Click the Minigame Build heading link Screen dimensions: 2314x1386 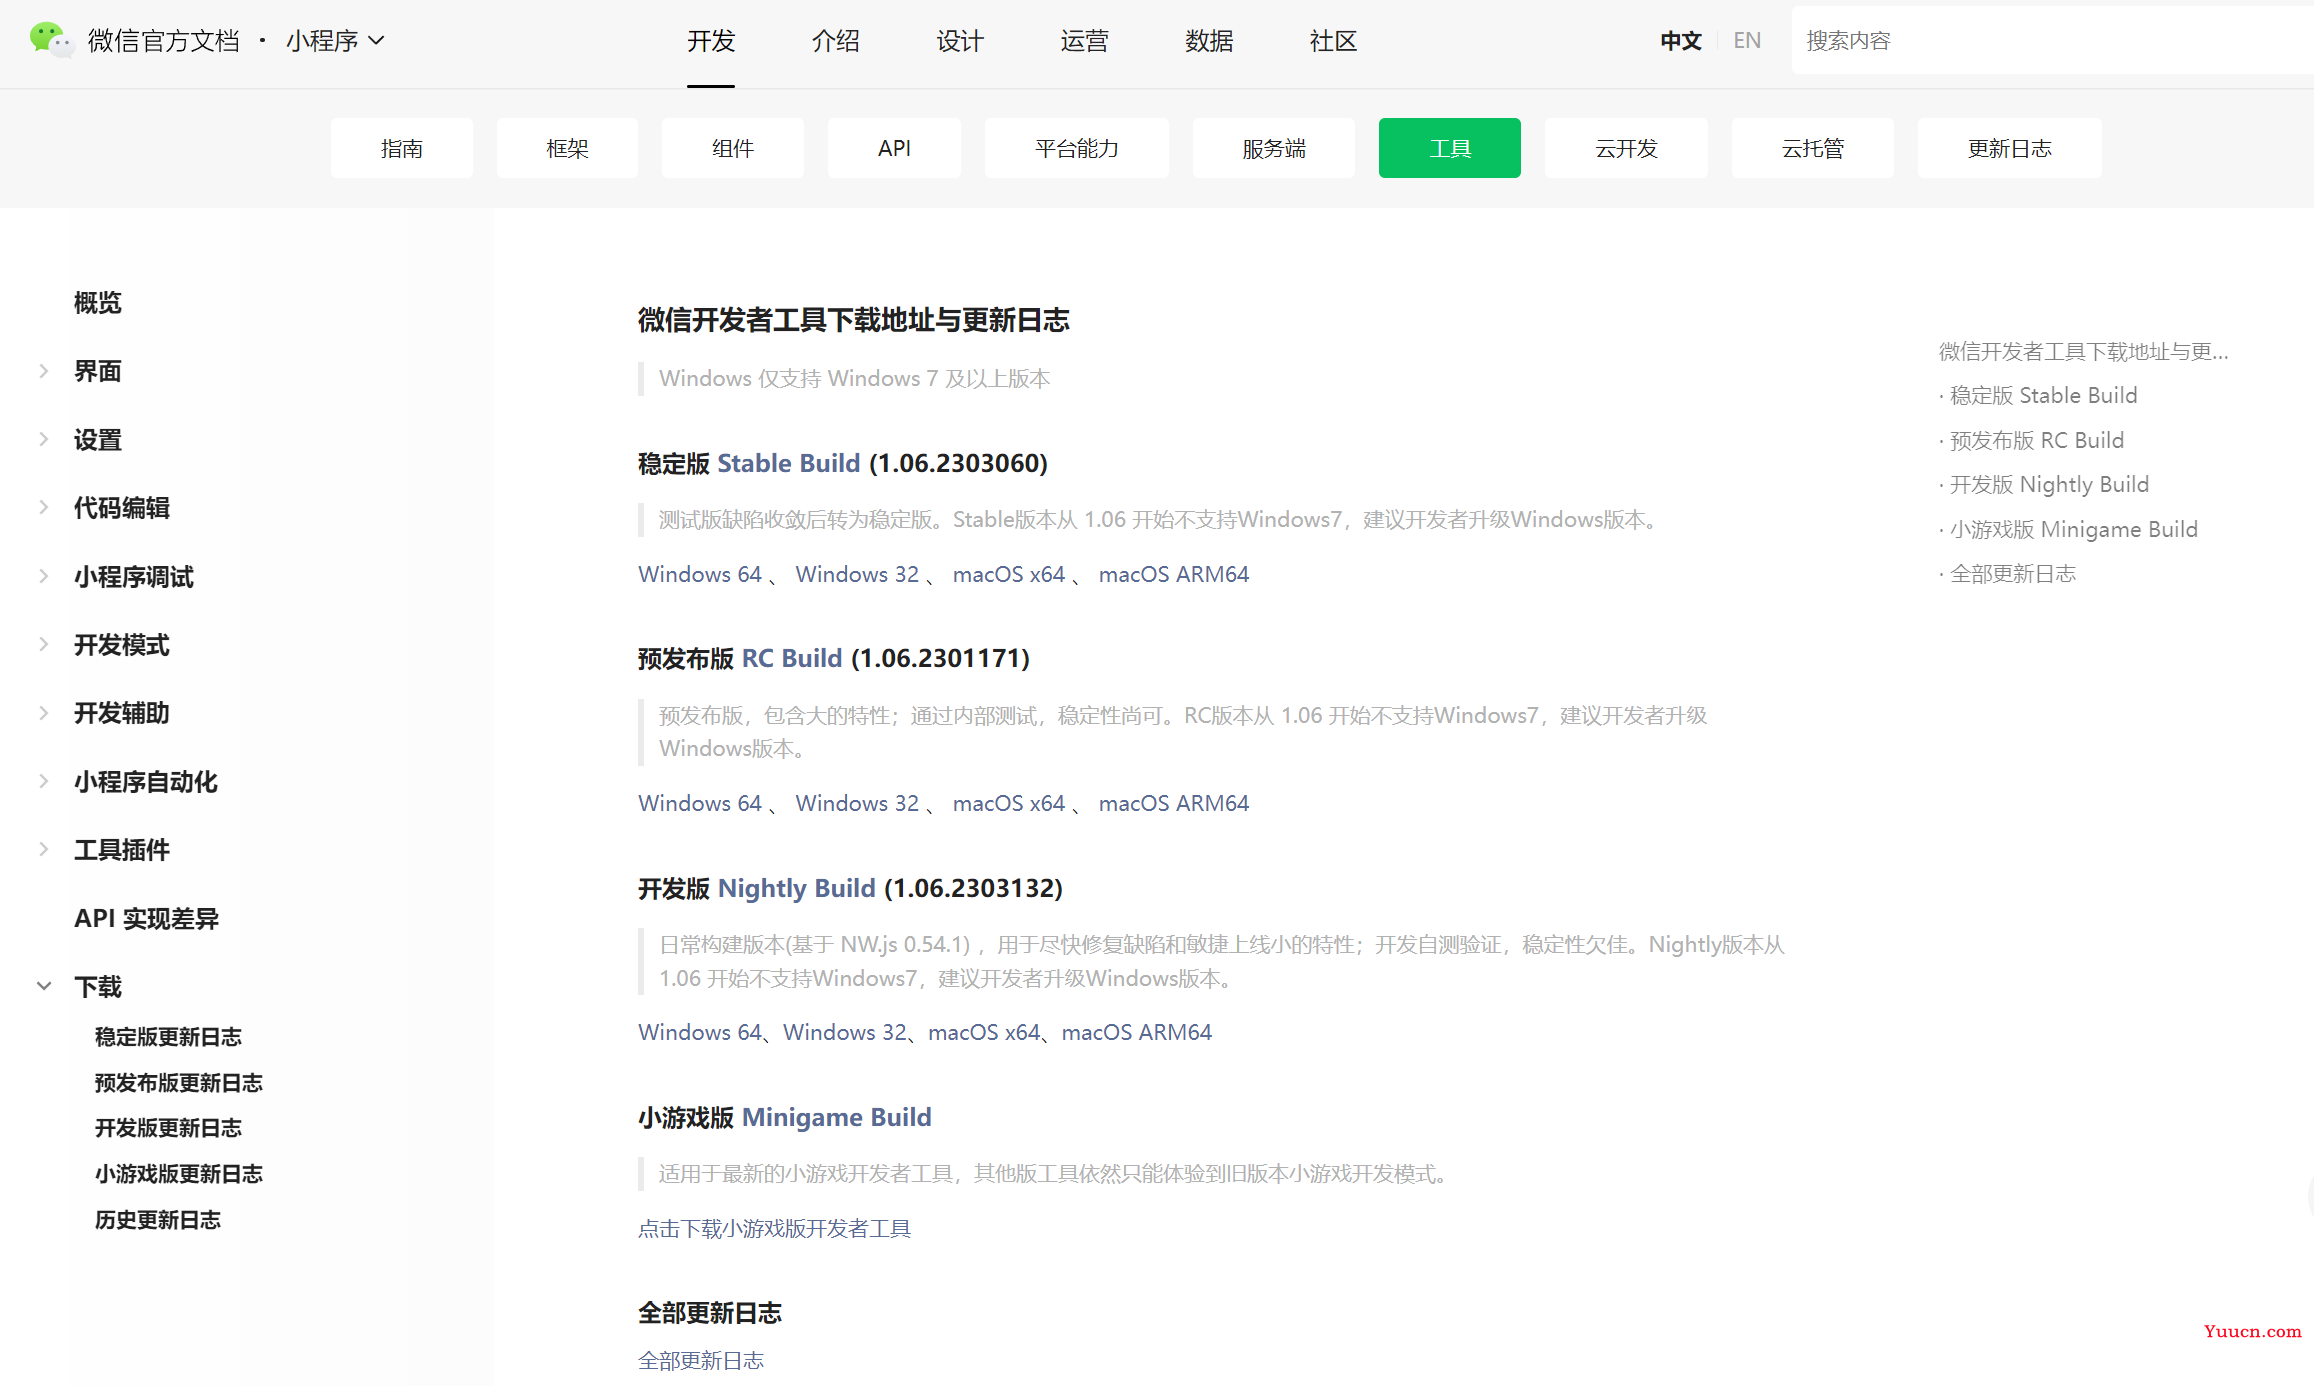(x=836, y=1117)
